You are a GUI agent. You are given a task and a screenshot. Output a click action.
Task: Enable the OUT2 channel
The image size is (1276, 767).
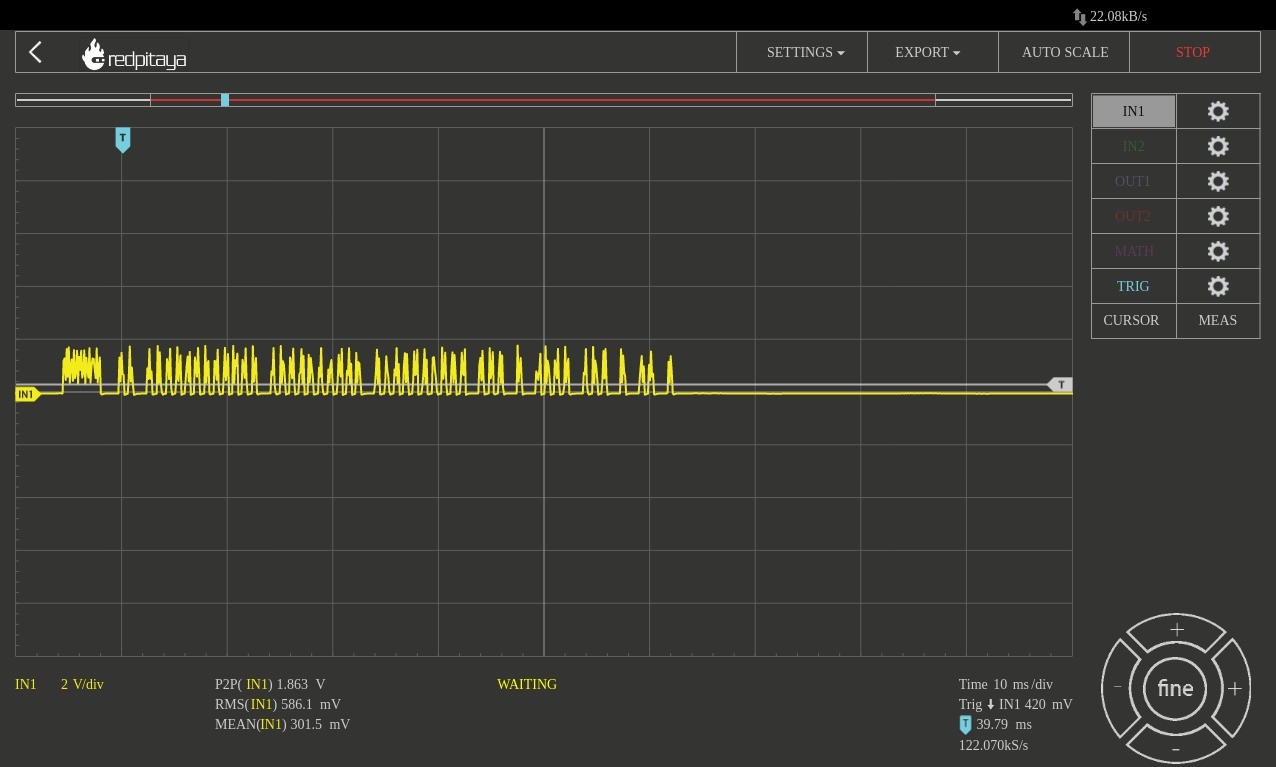click(x=1133, y=216)
